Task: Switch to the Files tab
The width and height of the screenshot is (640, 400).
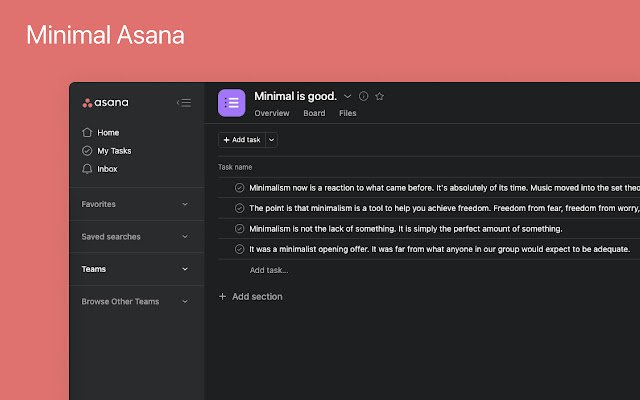Action: pos(348,113)
